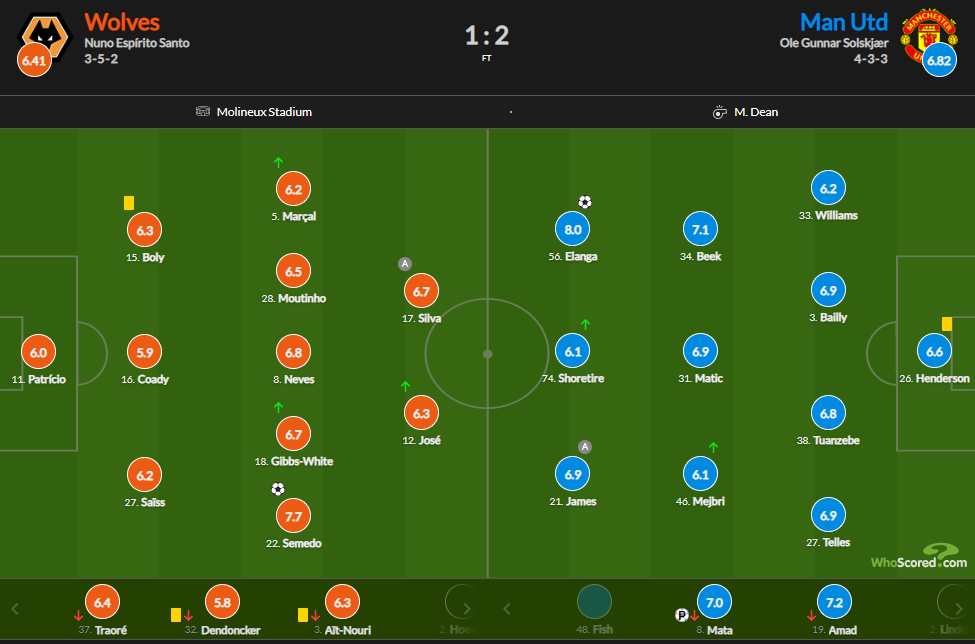The height and width of the screenshot is (644, 975).
Task: Click the penalty icon beside Mata
Action: point(682,615)
